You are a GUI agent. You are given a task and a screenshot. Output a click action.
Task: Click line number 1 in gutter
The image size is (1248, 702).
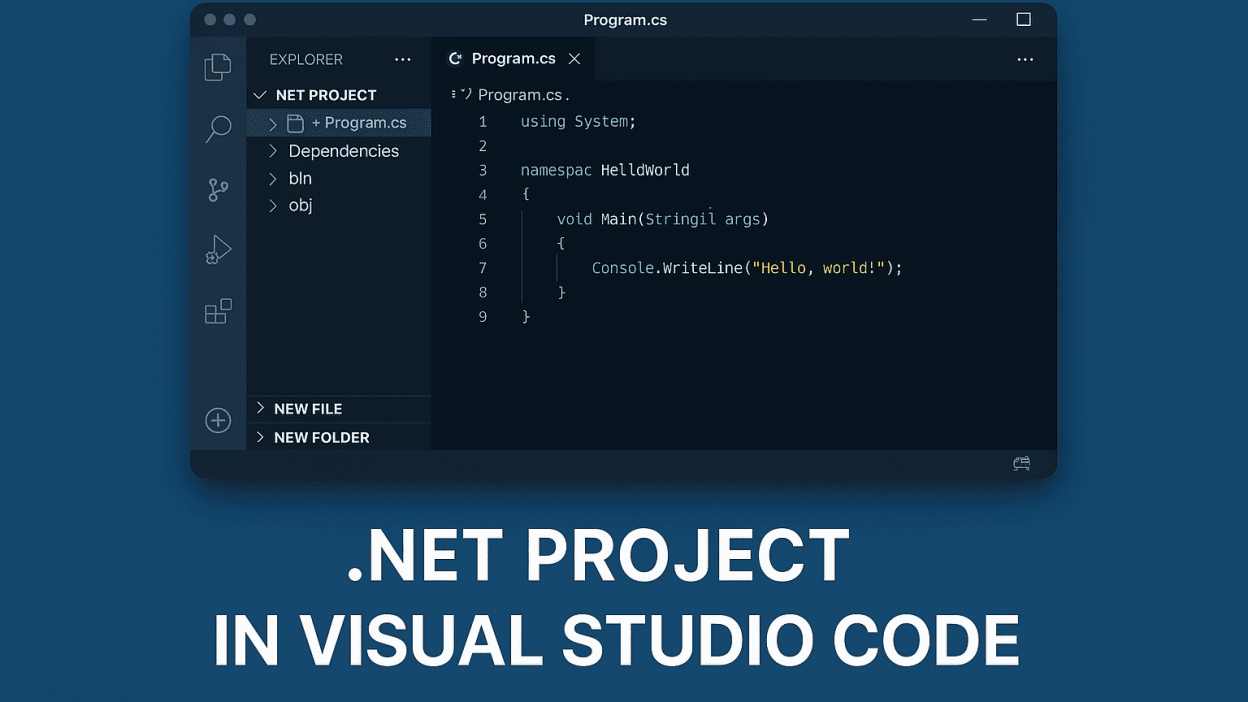(483, 122)
